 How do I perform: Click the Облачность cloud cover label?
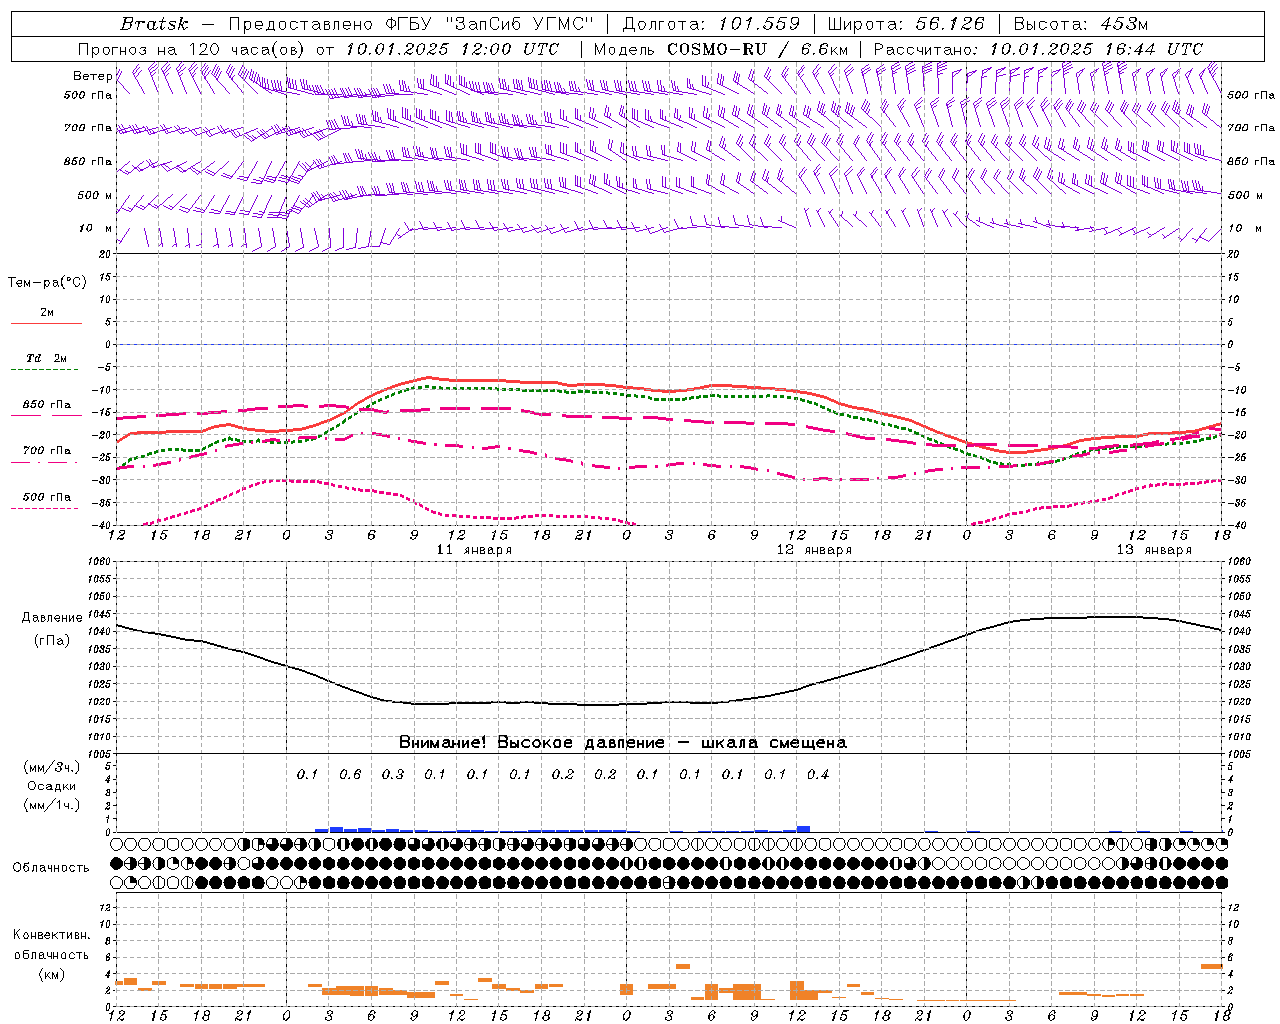pyautogui.click(x=51, y=868)
